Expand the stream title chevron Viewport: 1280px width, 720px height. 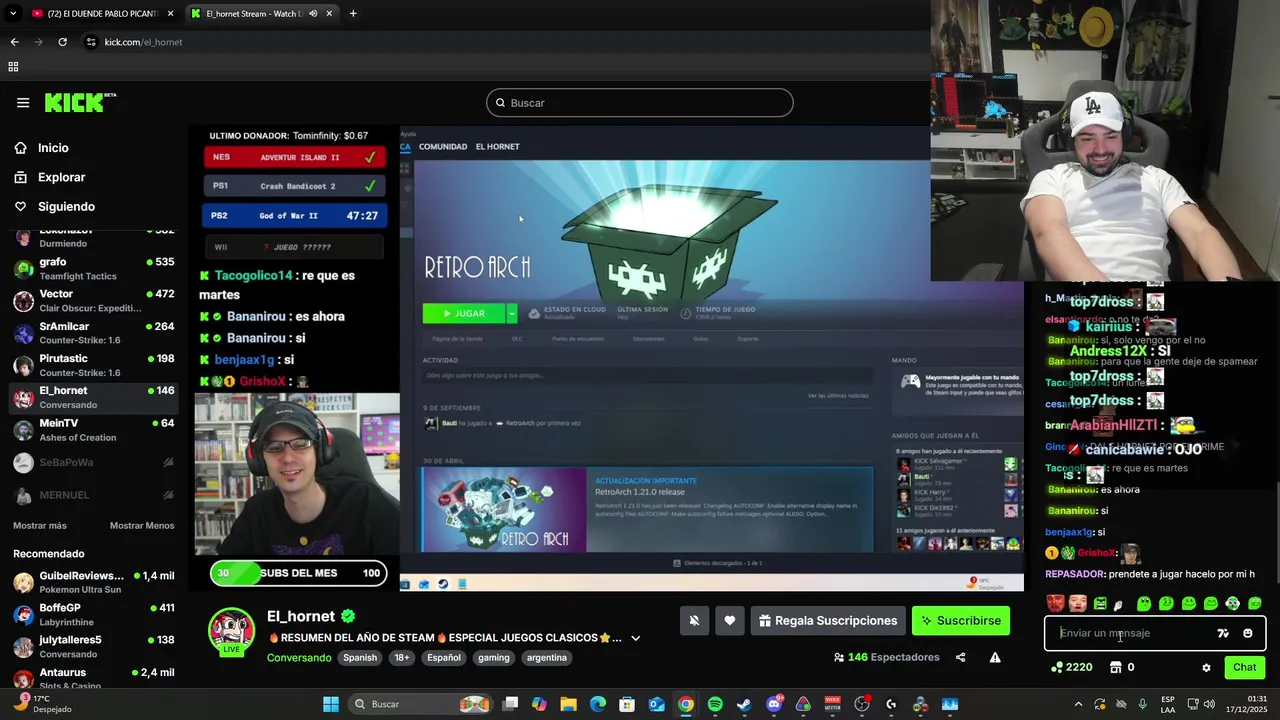635,638
